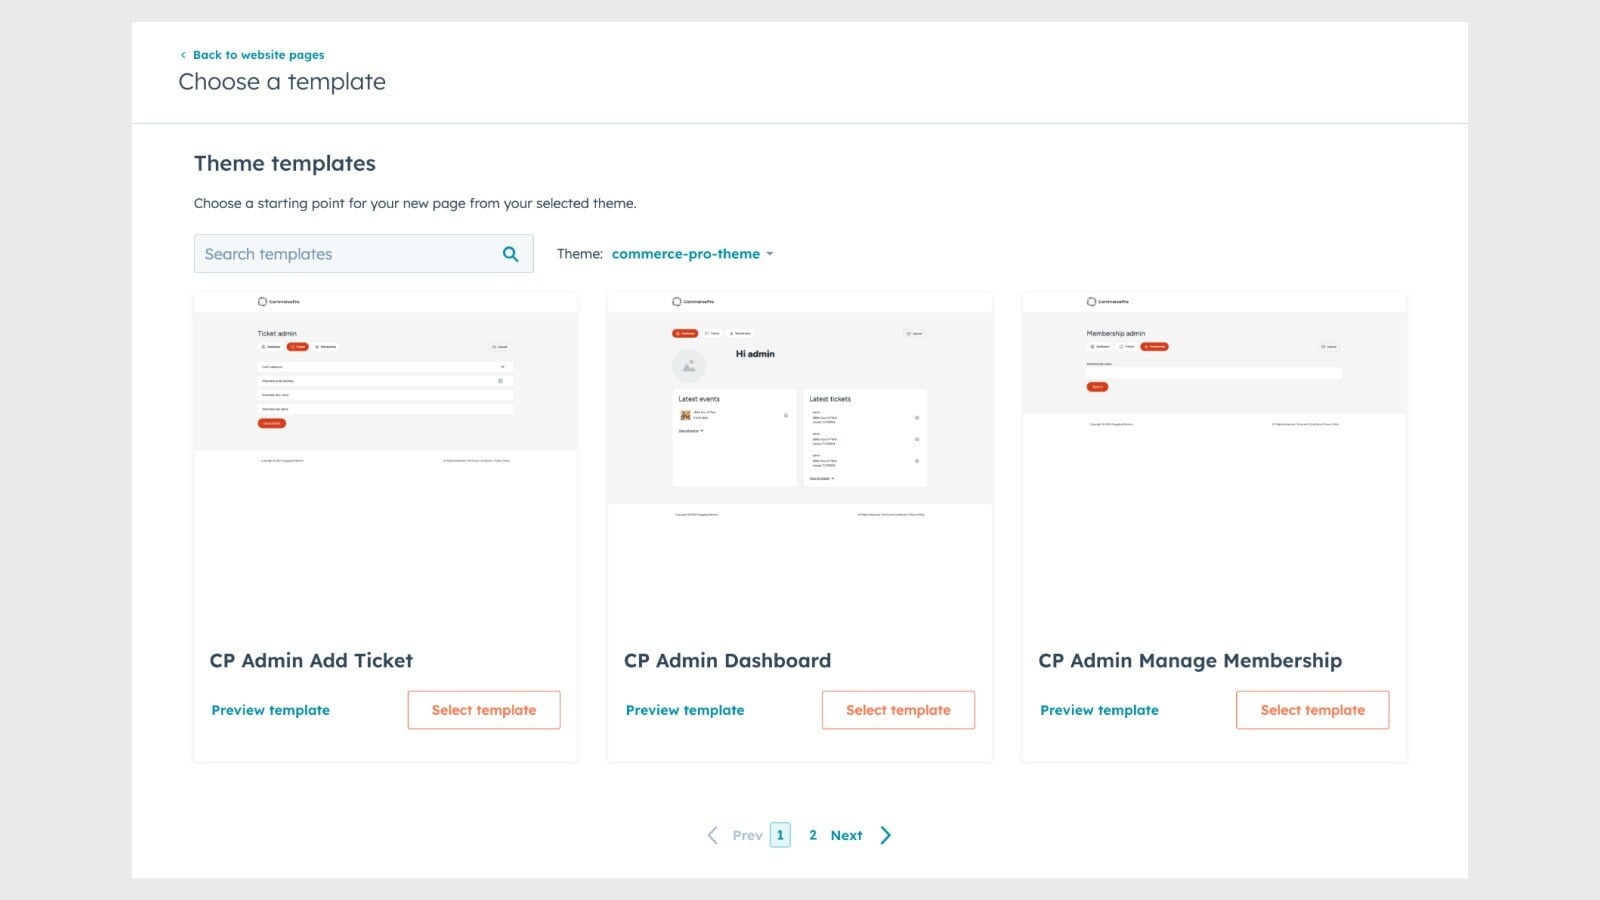This screenshot has height=900, width=1600.
Task: Go to pagination page 1
Action: (x=780, y=835)
